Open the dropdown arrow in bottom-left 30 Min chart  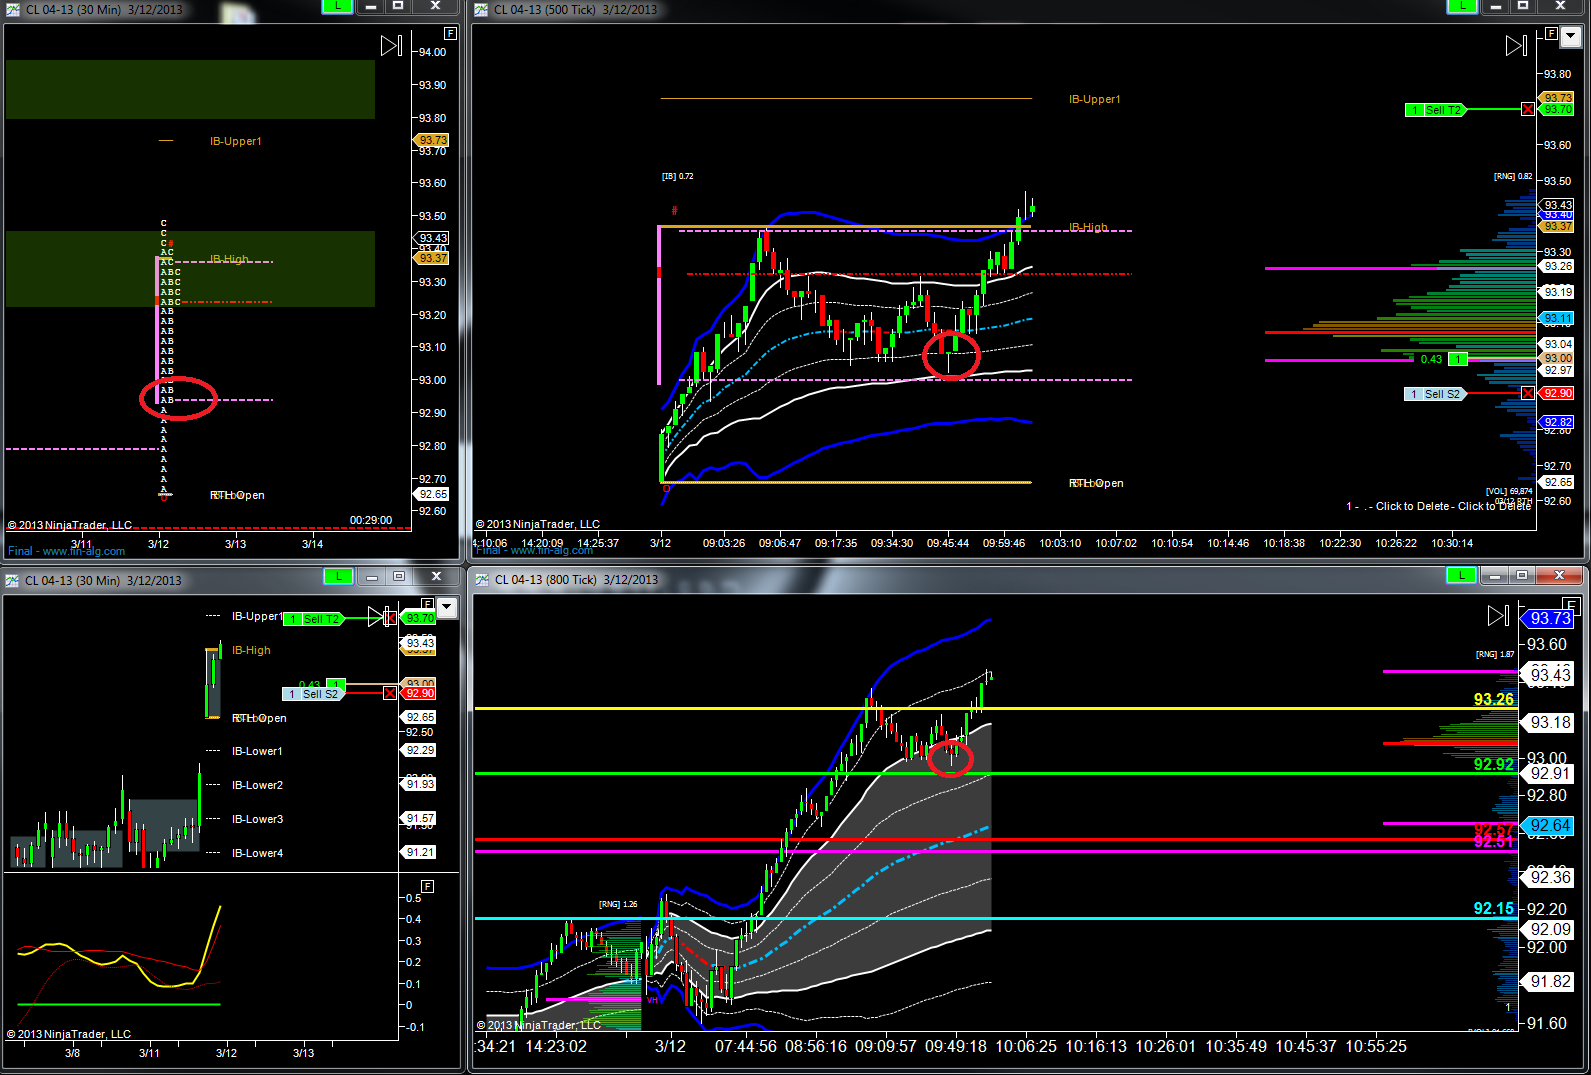tap(447, 607)
